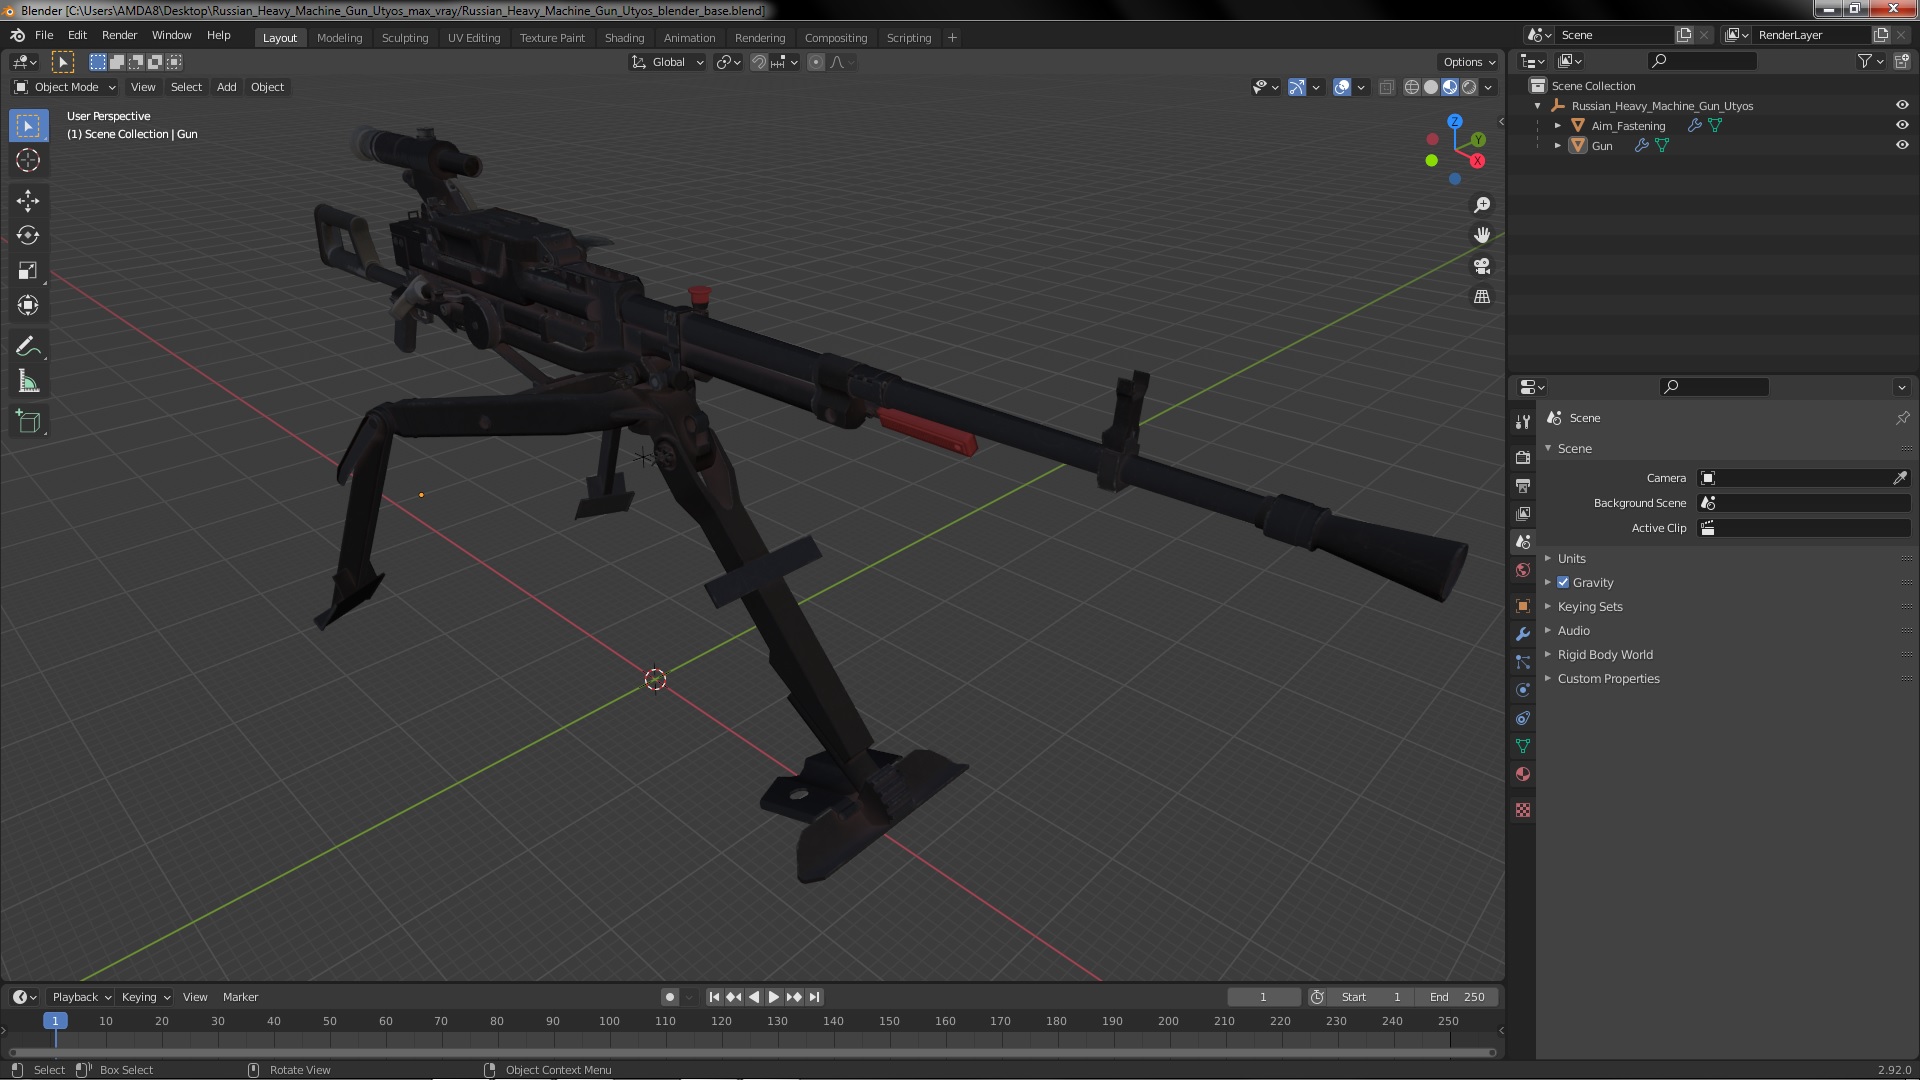
Task: Open the Output properties tab
Action: 1523,485
